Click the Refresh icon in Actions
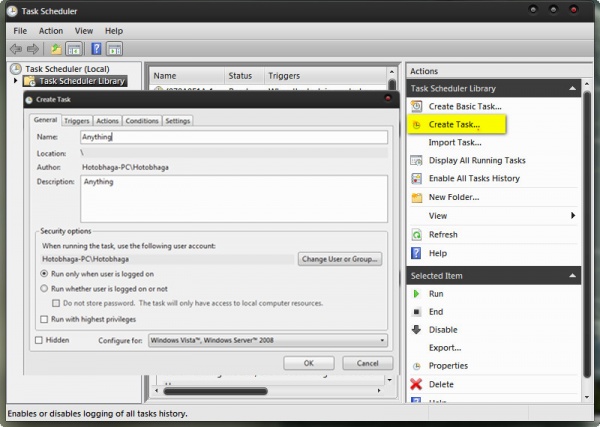Image resolution: width=600 pixels, height=427 pixels. [x=417, y=234]
